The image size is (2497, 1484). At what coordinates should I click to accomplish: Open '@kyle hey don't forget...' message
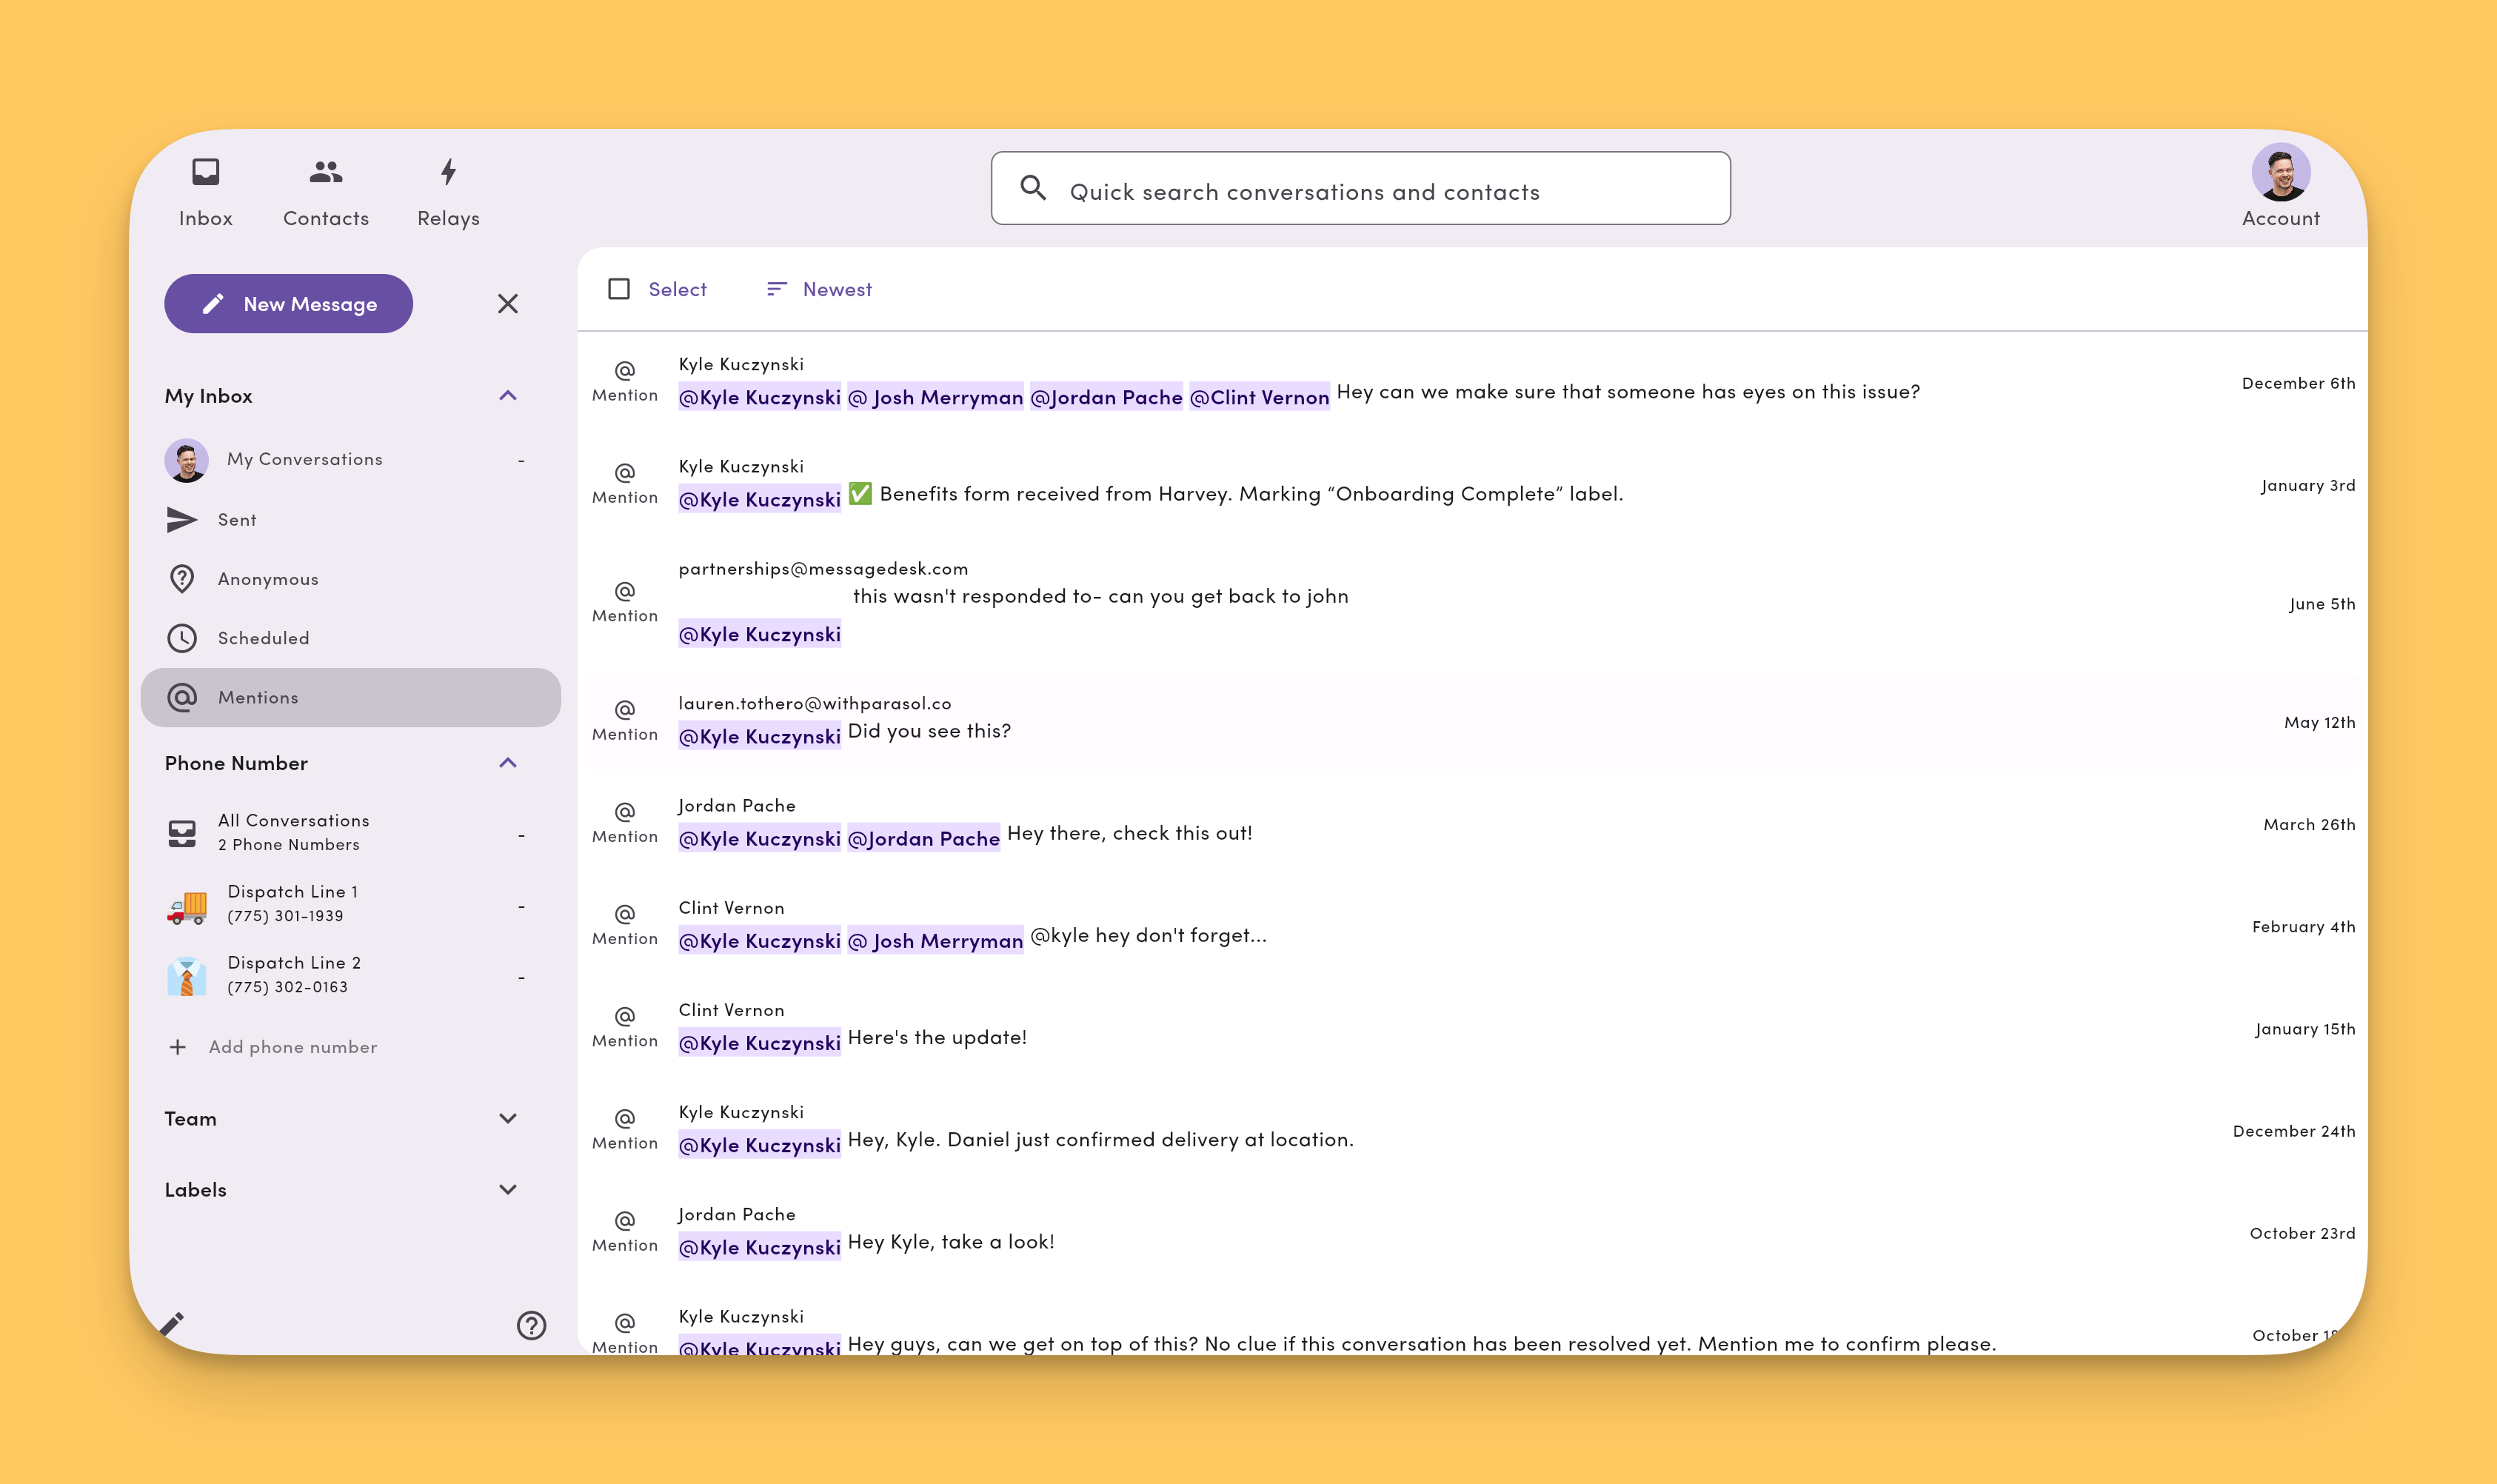click(x=1148, y=936)
